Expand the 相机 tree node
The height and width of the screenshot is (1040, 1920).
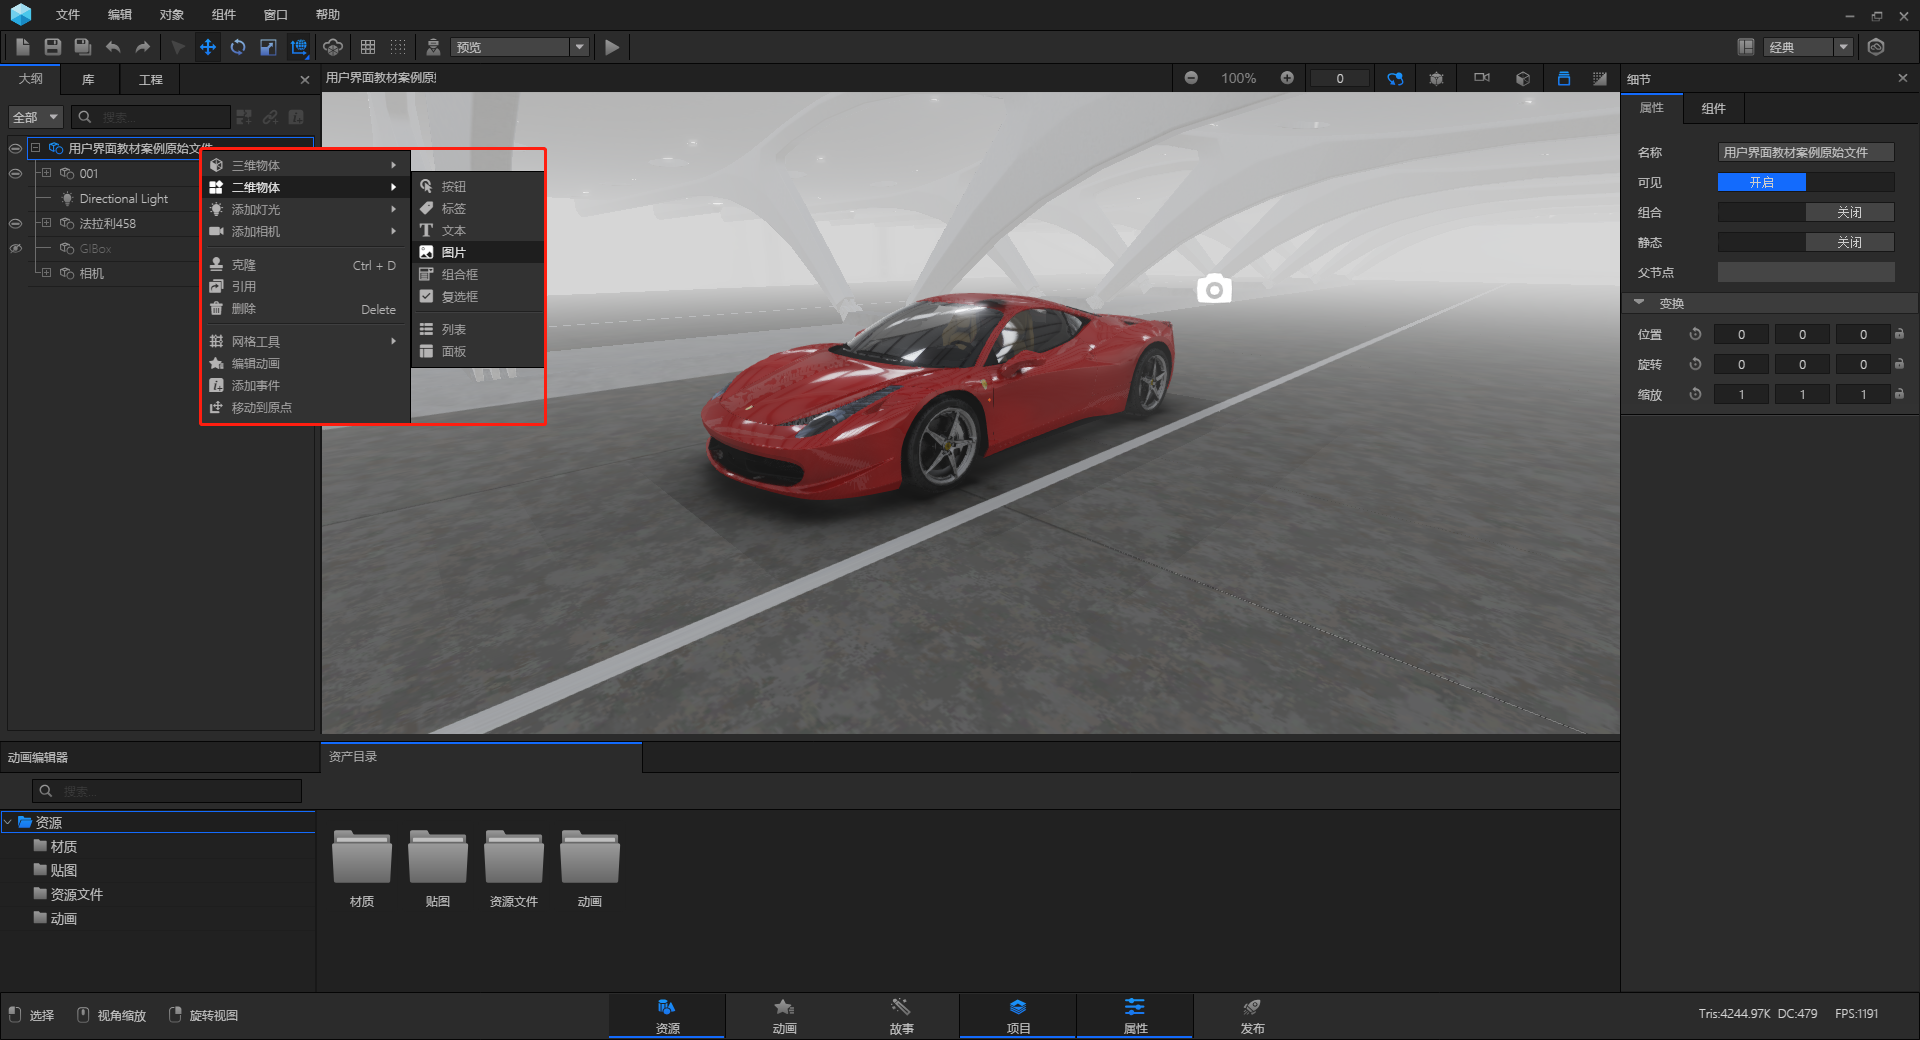click(x=46, y=273)
